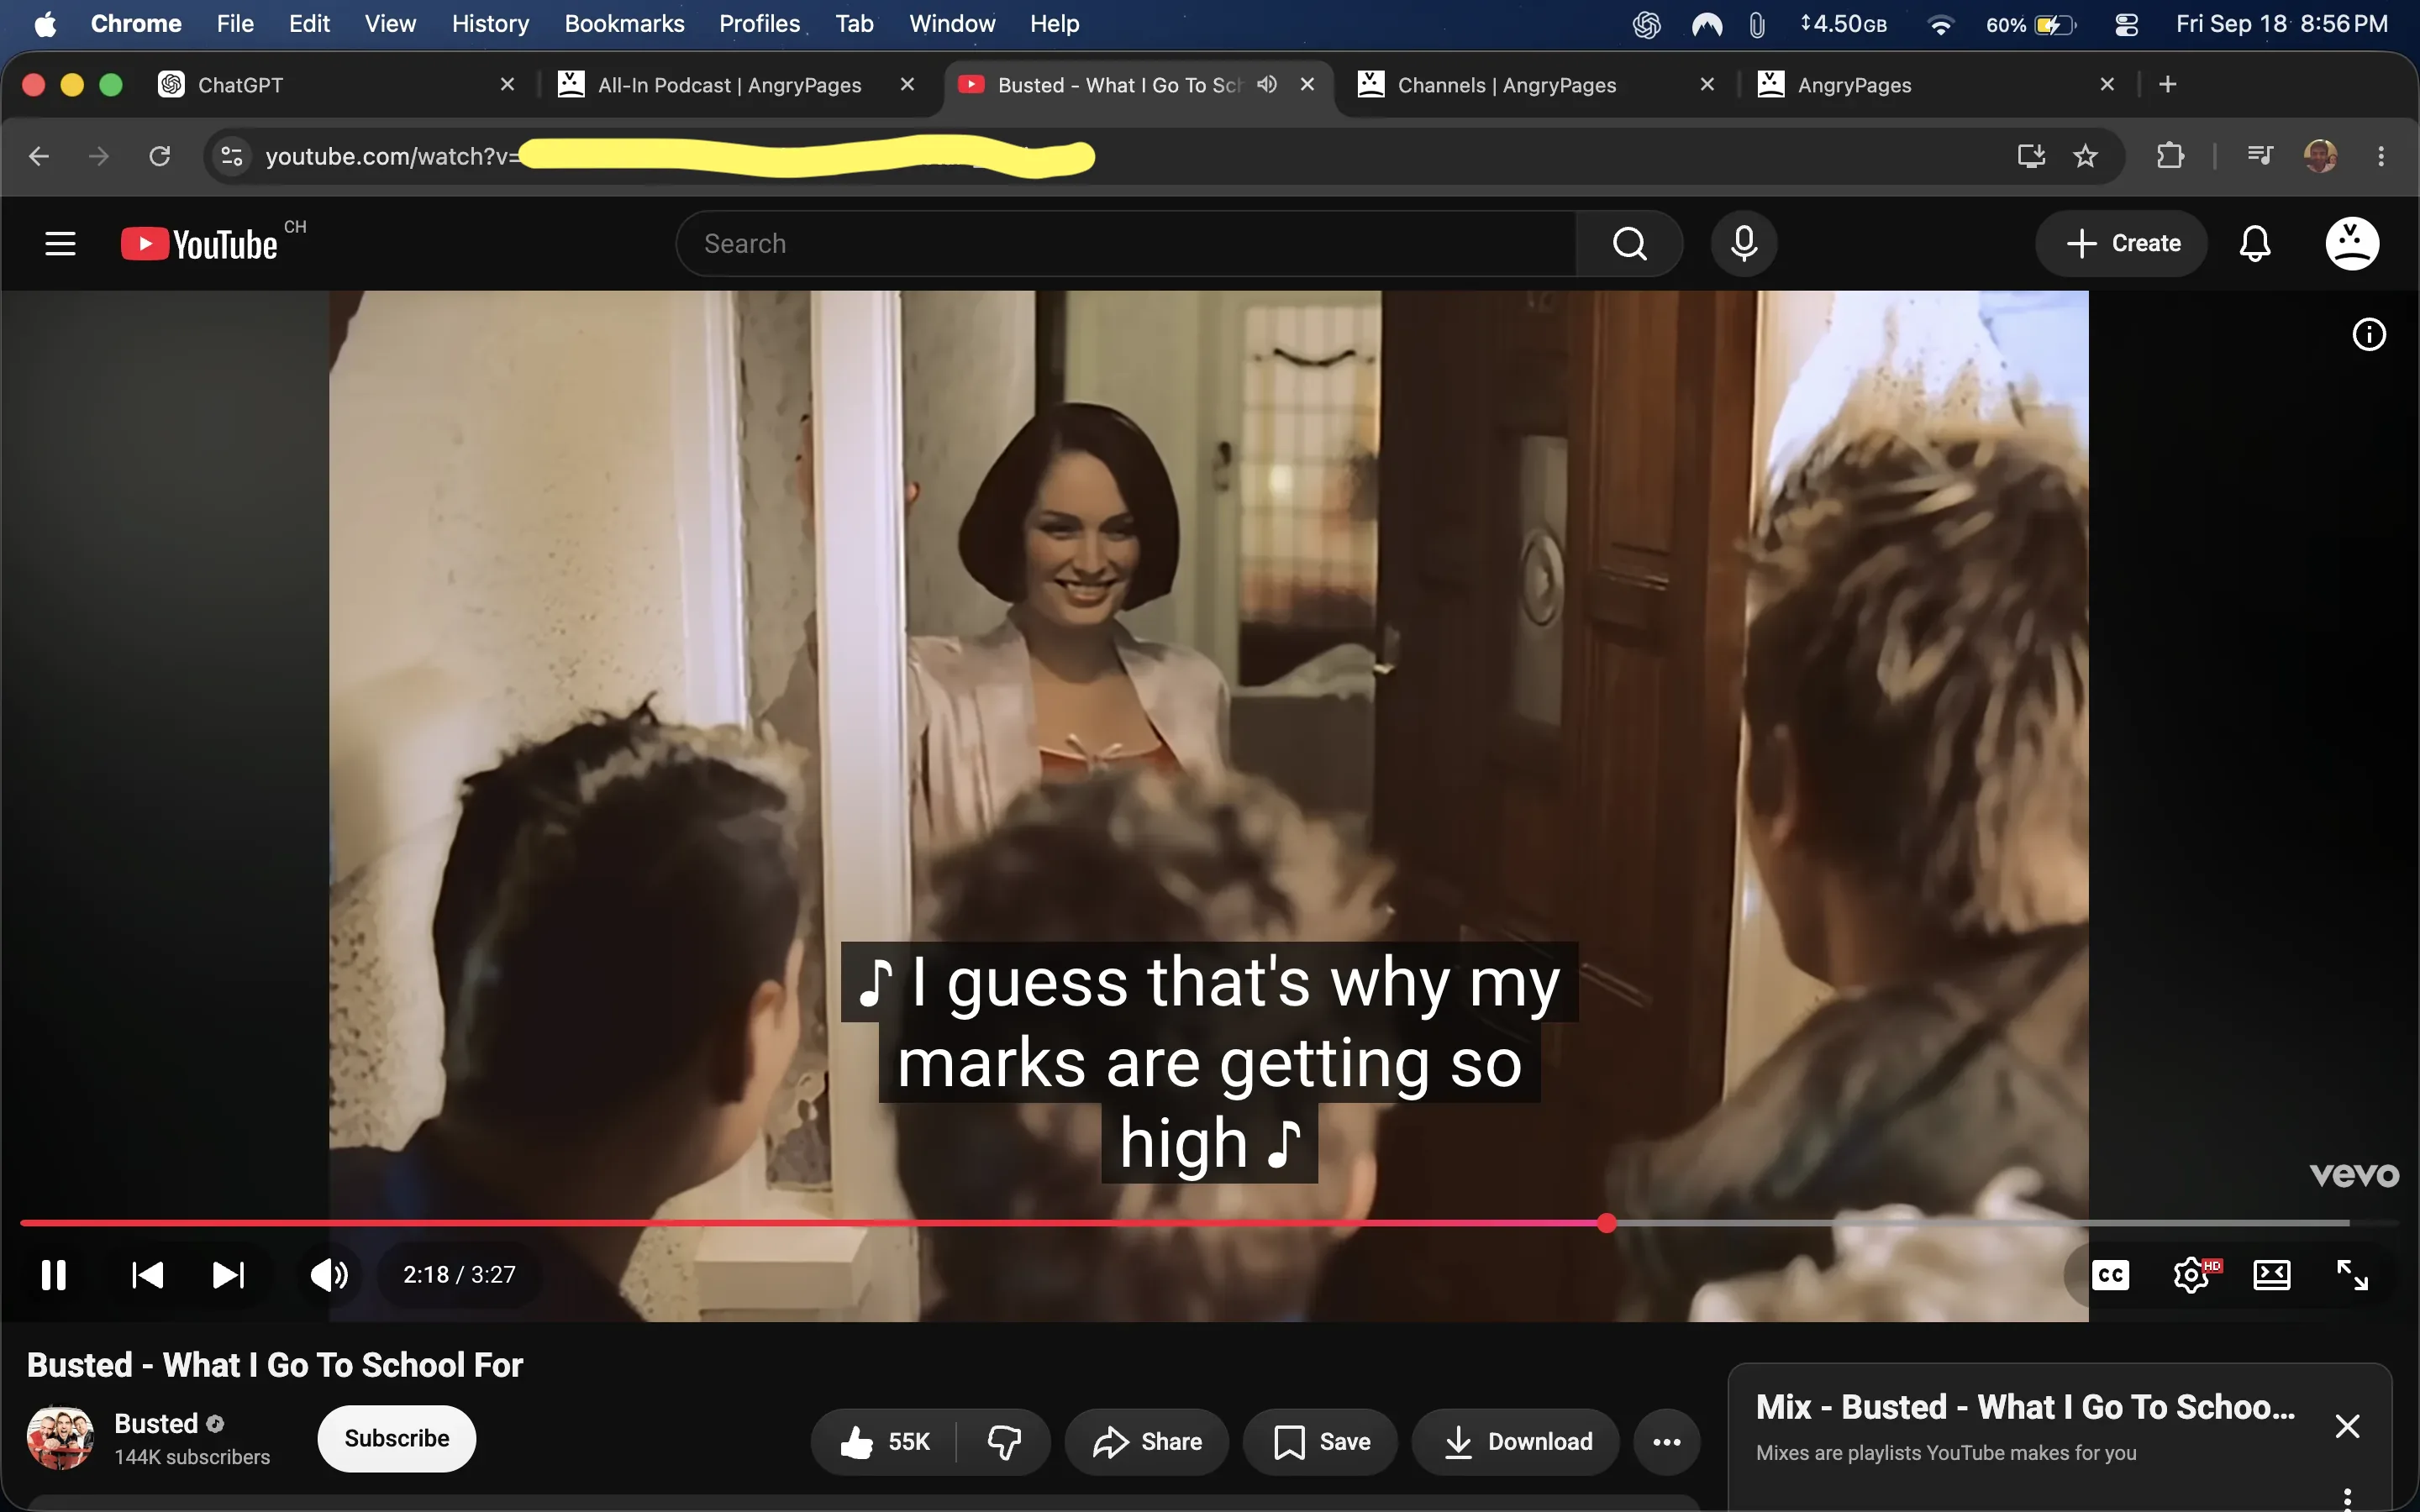Go back in Chrome
The width and height of the screenshot is (2420, 1512).
[x=39, y=156]
